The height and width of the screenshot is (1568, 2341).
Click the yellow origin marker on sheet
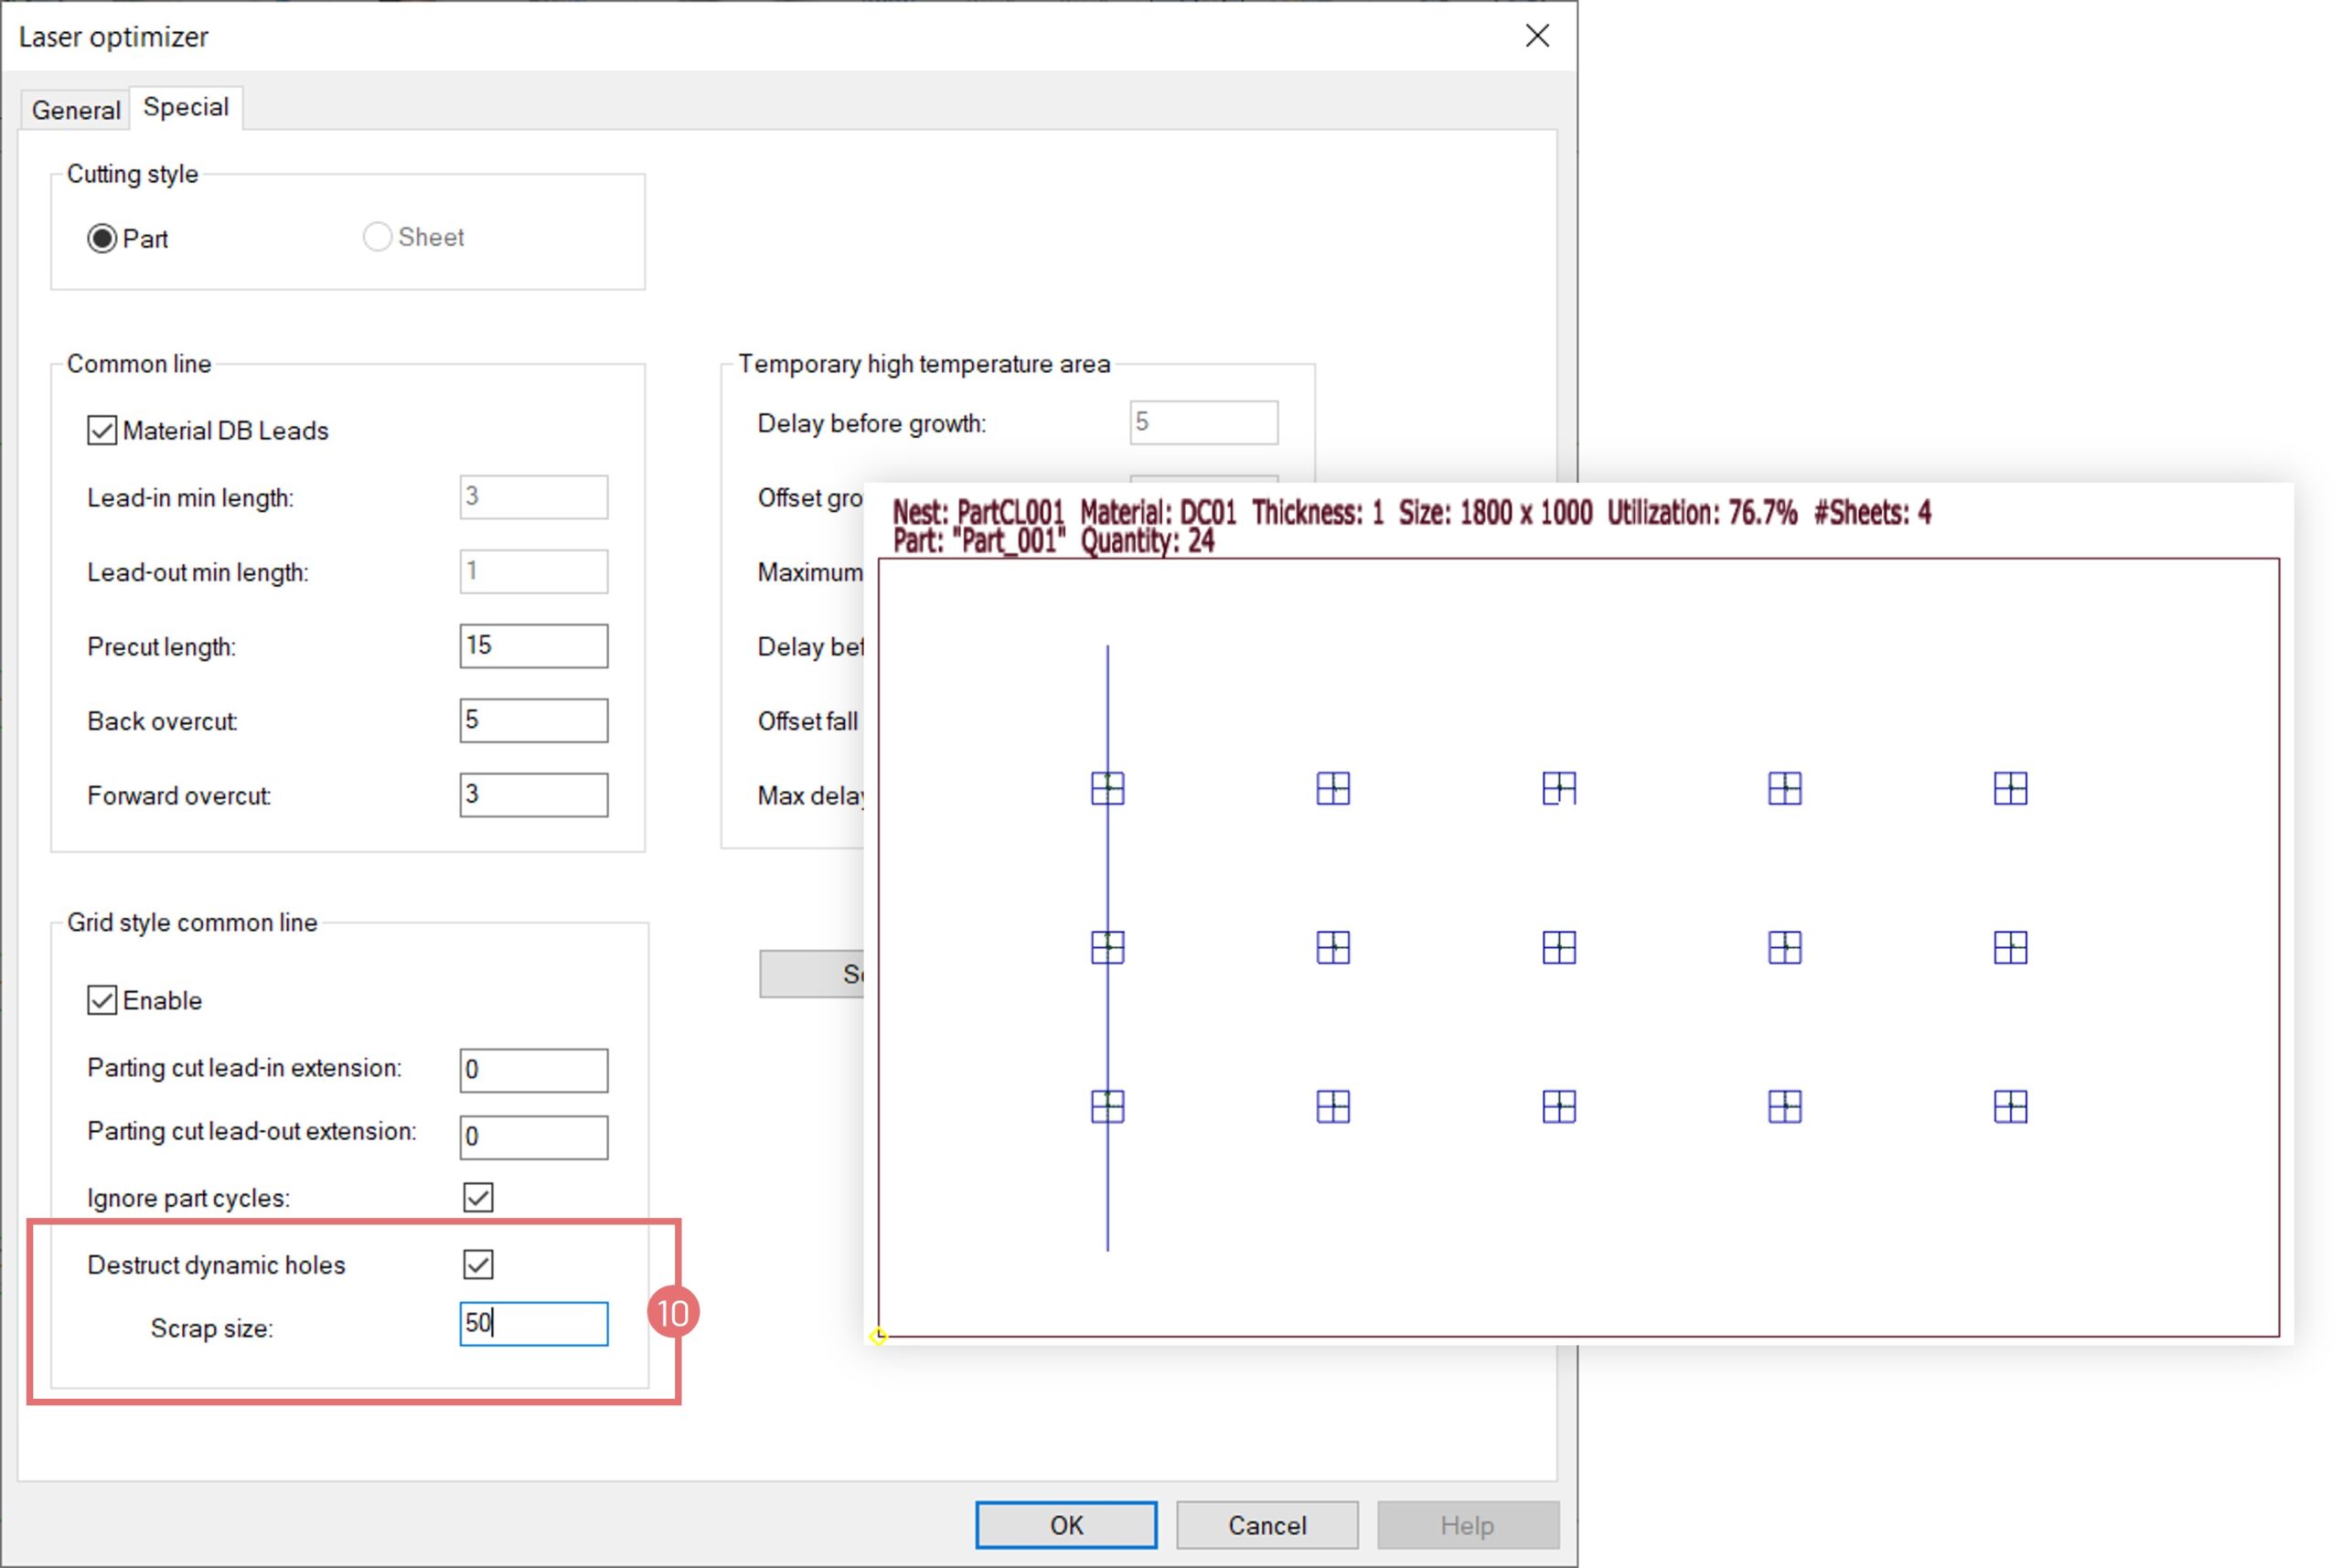point(878,1336)
